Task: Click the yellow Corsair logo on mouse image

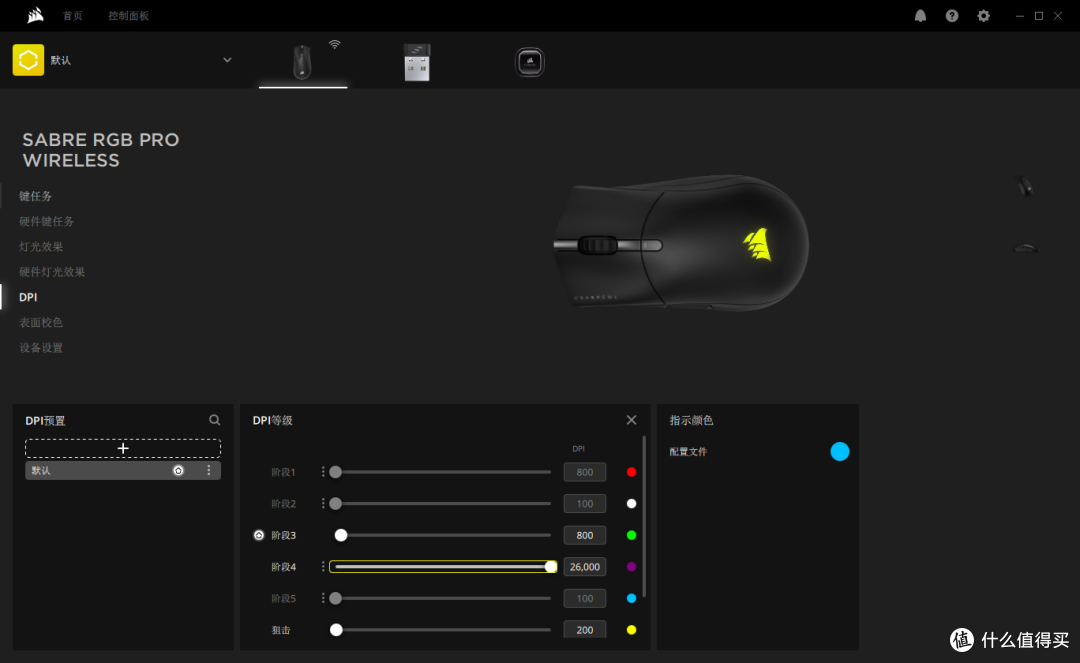Action: point(758,244)
